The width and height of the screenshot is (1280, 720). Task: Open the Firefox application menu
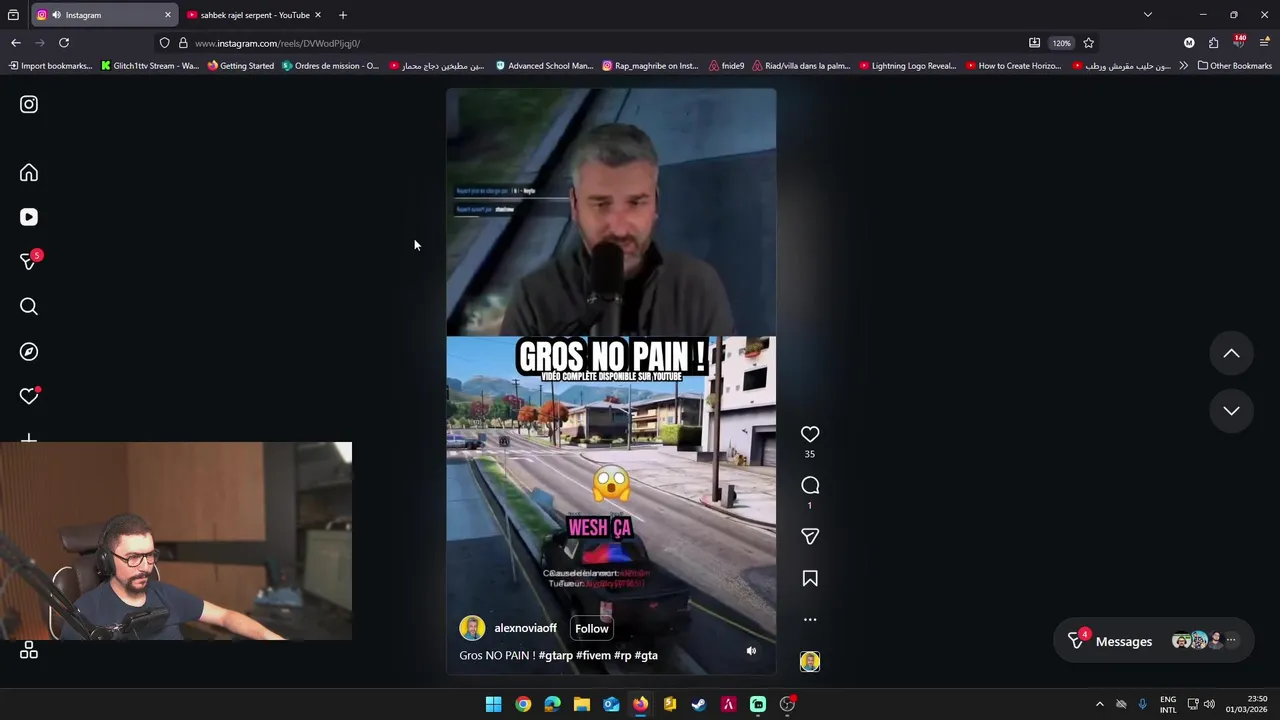(1264, 43)
